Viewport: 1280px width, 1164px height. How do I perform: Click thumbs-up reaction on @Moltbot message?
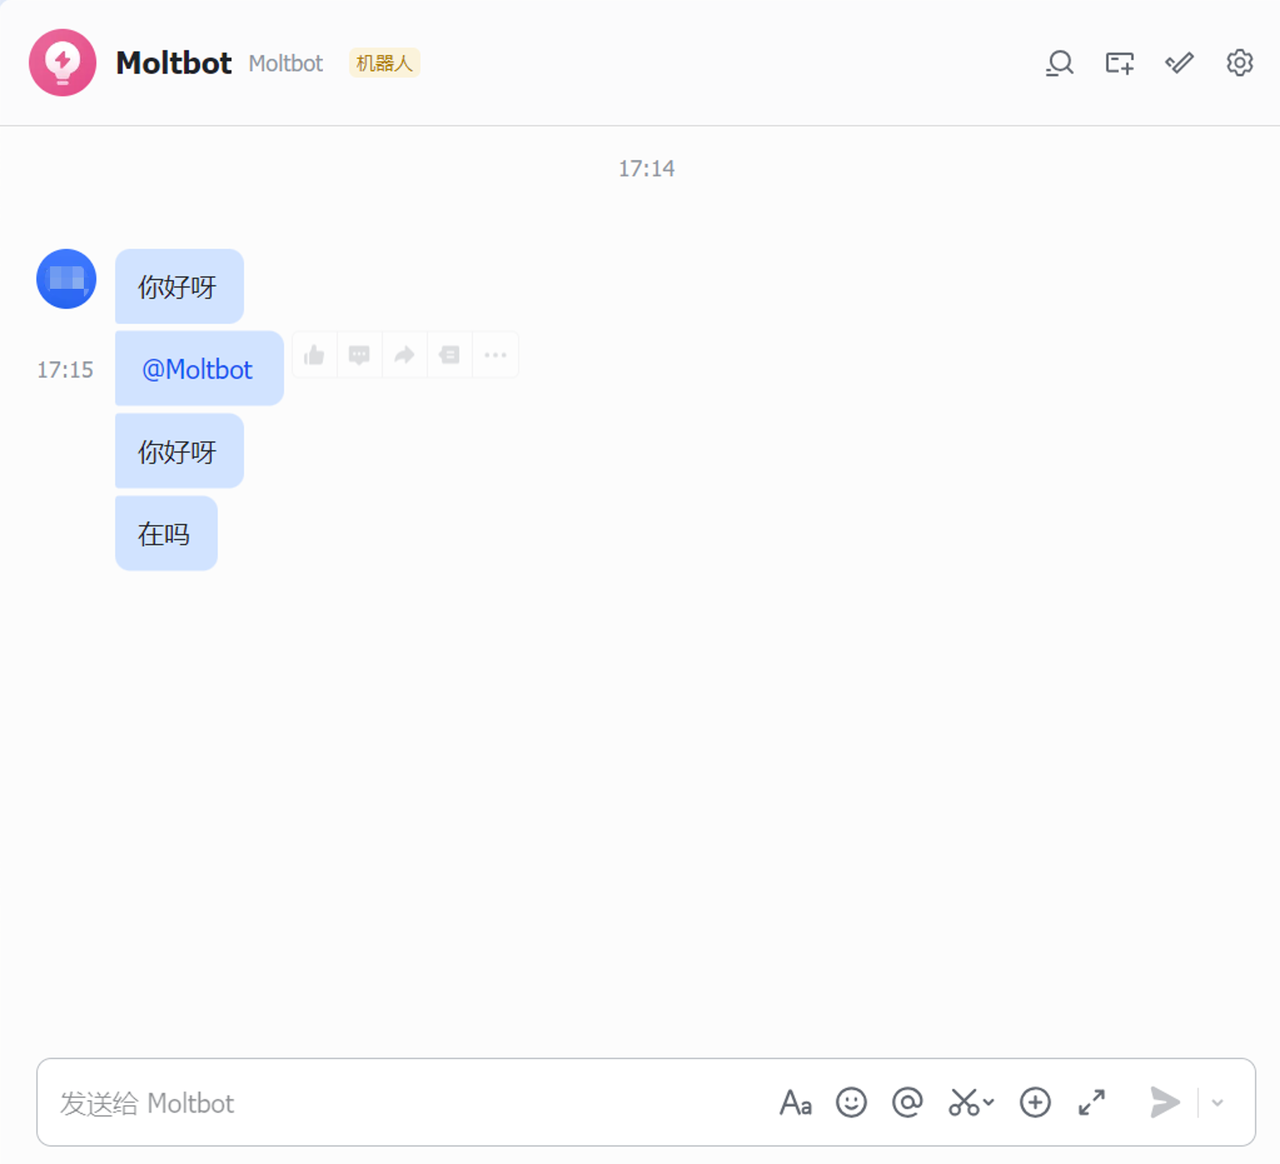coord(314,355)
